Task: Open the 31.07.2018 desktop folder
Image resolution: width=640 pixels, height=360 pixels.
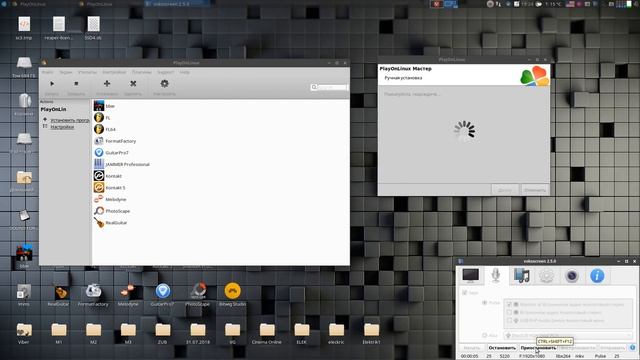Action: click(198, 333)
